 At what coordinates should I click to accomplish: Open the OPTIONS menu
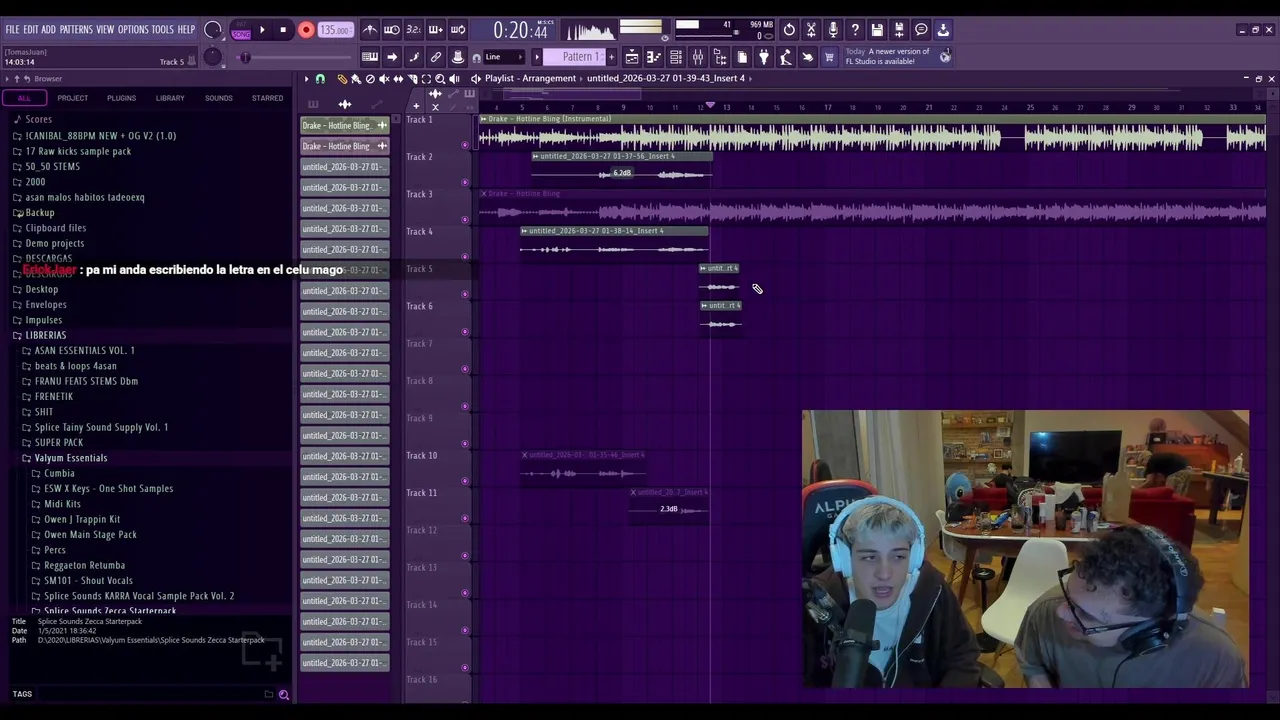pos(133,30)
